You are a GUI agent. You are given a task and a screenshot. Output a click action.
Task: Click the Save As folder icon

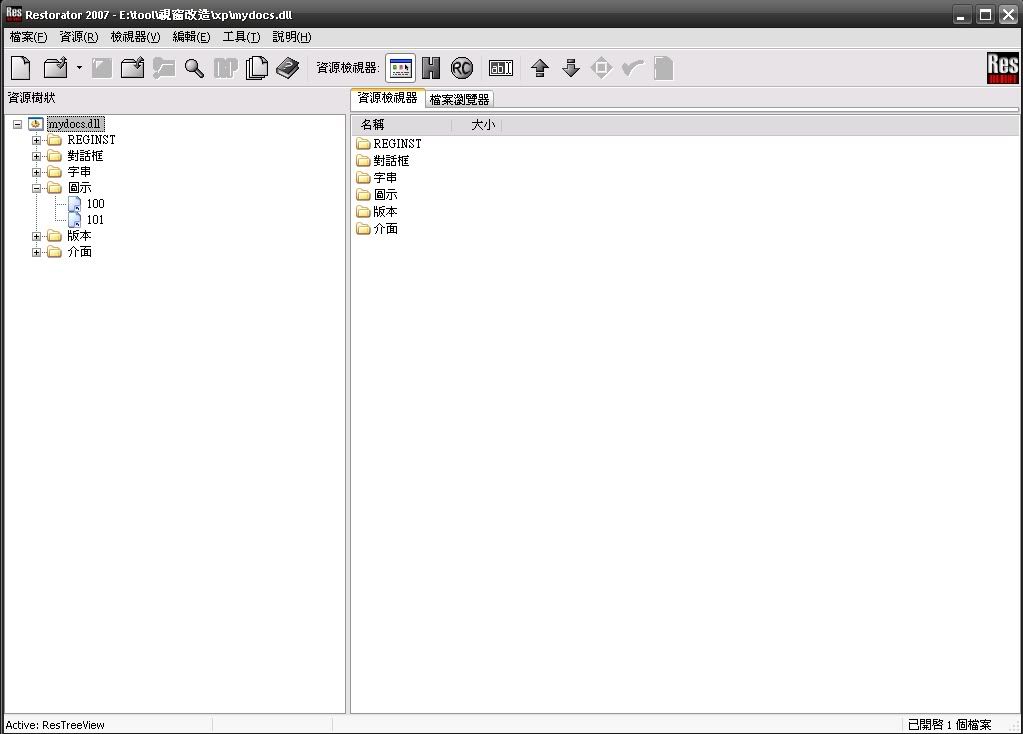coord(132,68)
